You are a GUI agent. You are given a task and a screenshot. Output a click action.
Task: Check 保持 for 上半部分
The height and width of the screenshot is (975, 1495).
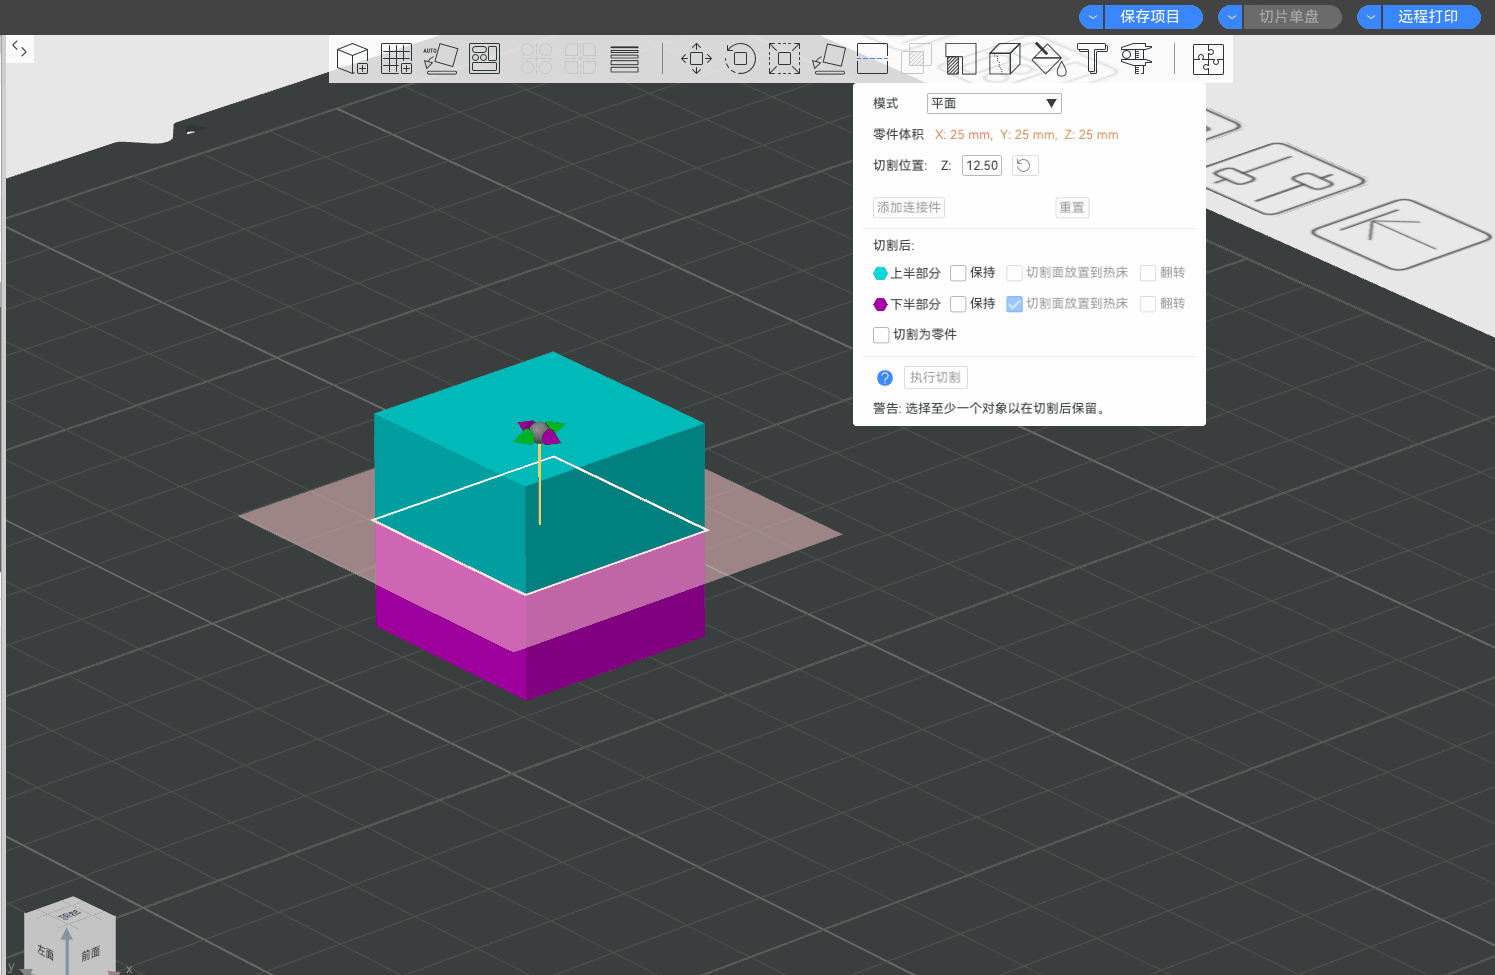[x=958, y=273]
